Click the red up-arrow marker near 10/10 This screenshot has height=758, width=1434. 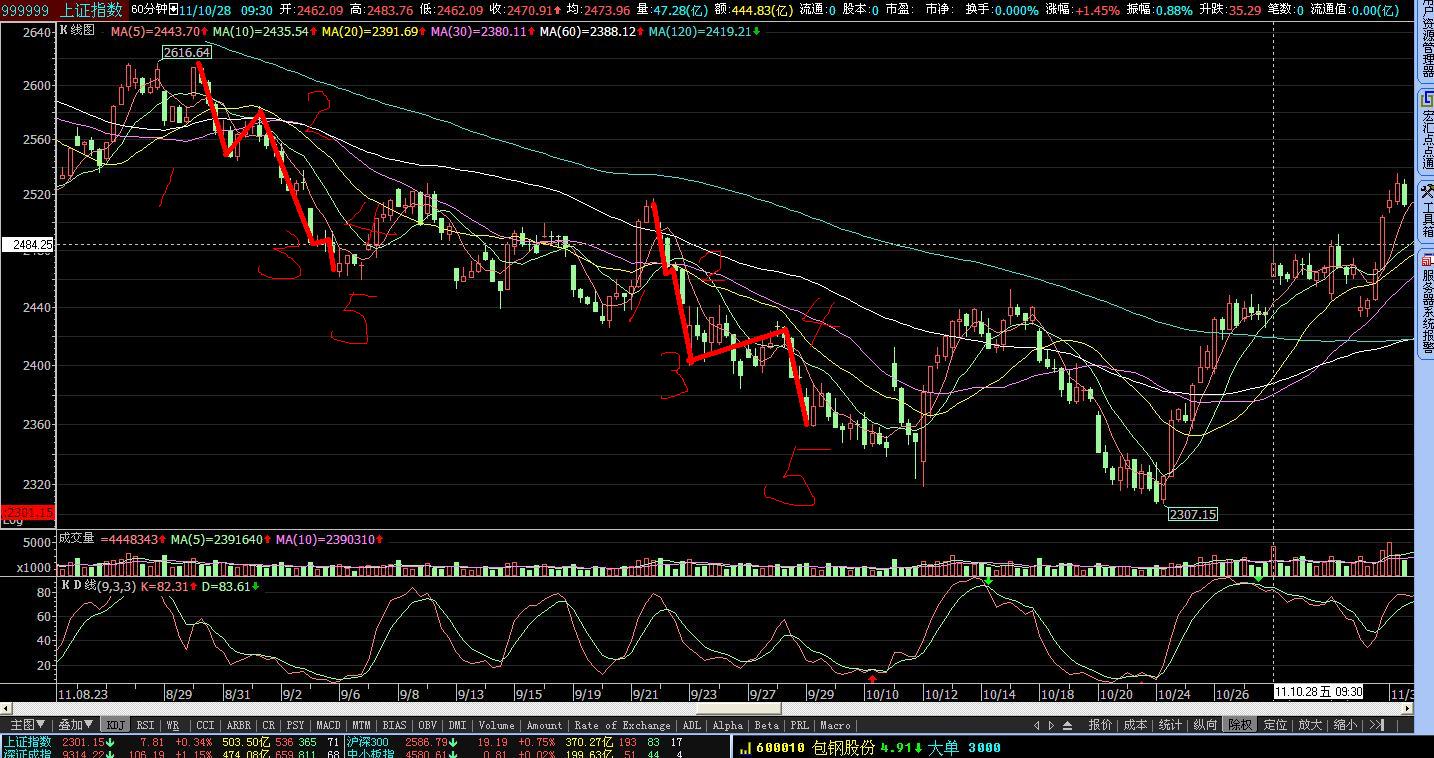[x=872, y=679]
